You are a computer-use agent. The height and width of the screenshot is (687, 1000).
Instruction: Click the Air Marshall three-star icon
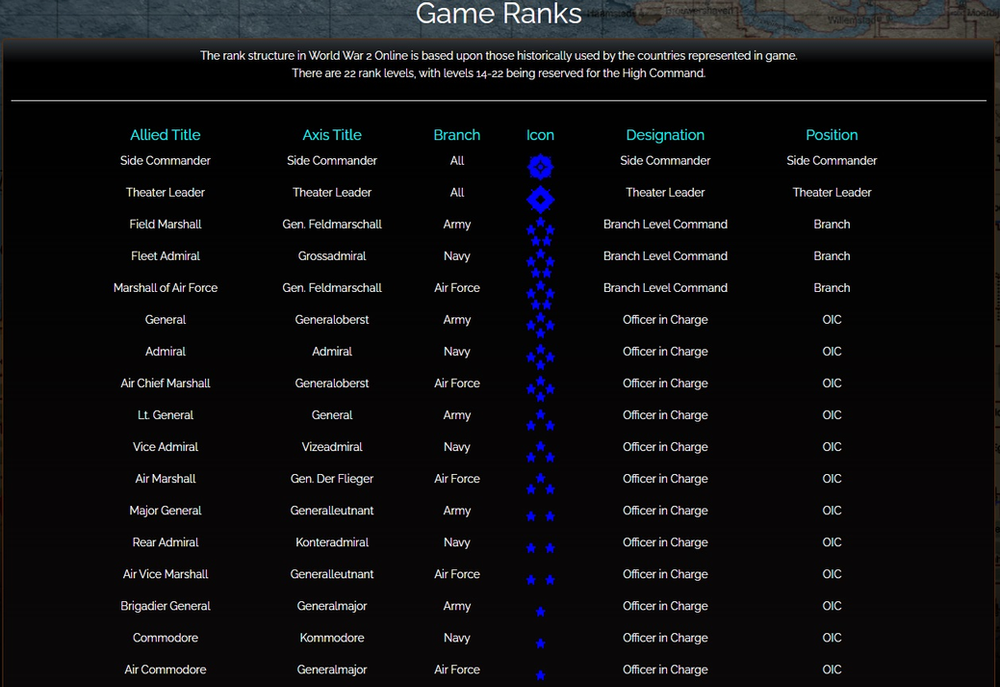[540, 484]
